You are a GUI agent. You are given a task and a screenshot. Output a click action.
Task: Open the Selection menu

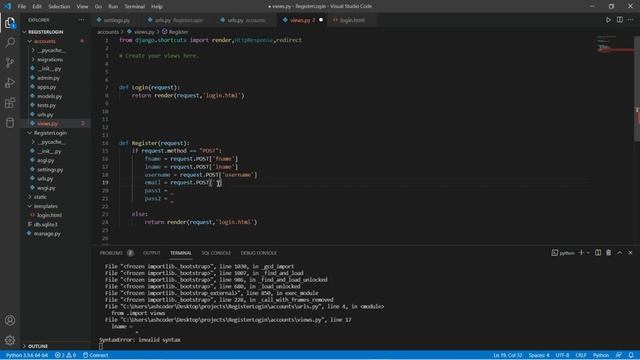[59, 7]
